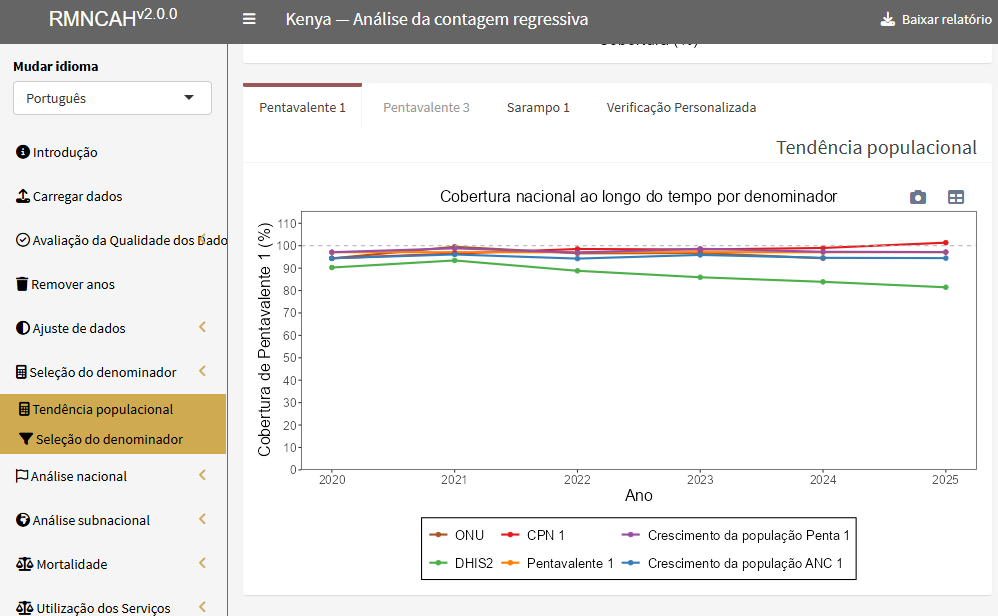The height and width of the screenshot is (616, 998).
Task: Toggle the DHIS2 series in the legend
Action: point(461,563)
